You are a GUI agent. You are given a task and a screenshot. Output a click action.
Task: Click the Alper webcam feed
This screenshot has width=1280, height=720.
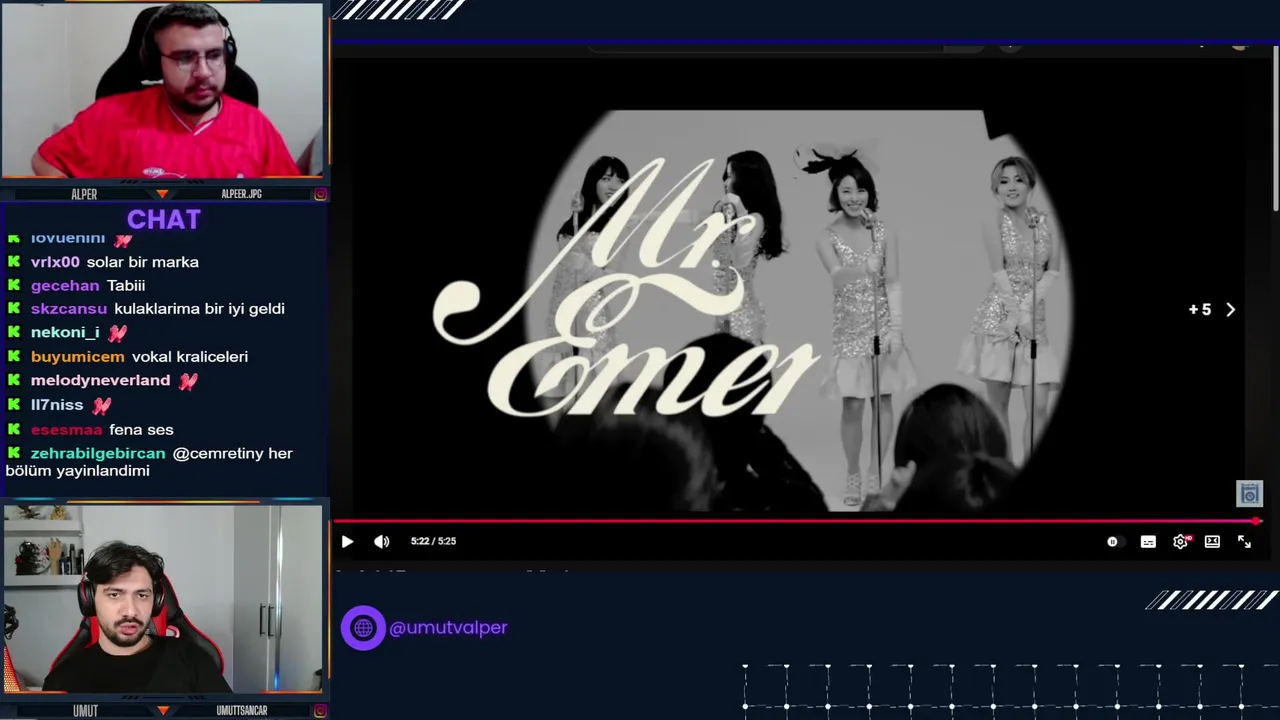pyautogui.click(x=162, y=91)
